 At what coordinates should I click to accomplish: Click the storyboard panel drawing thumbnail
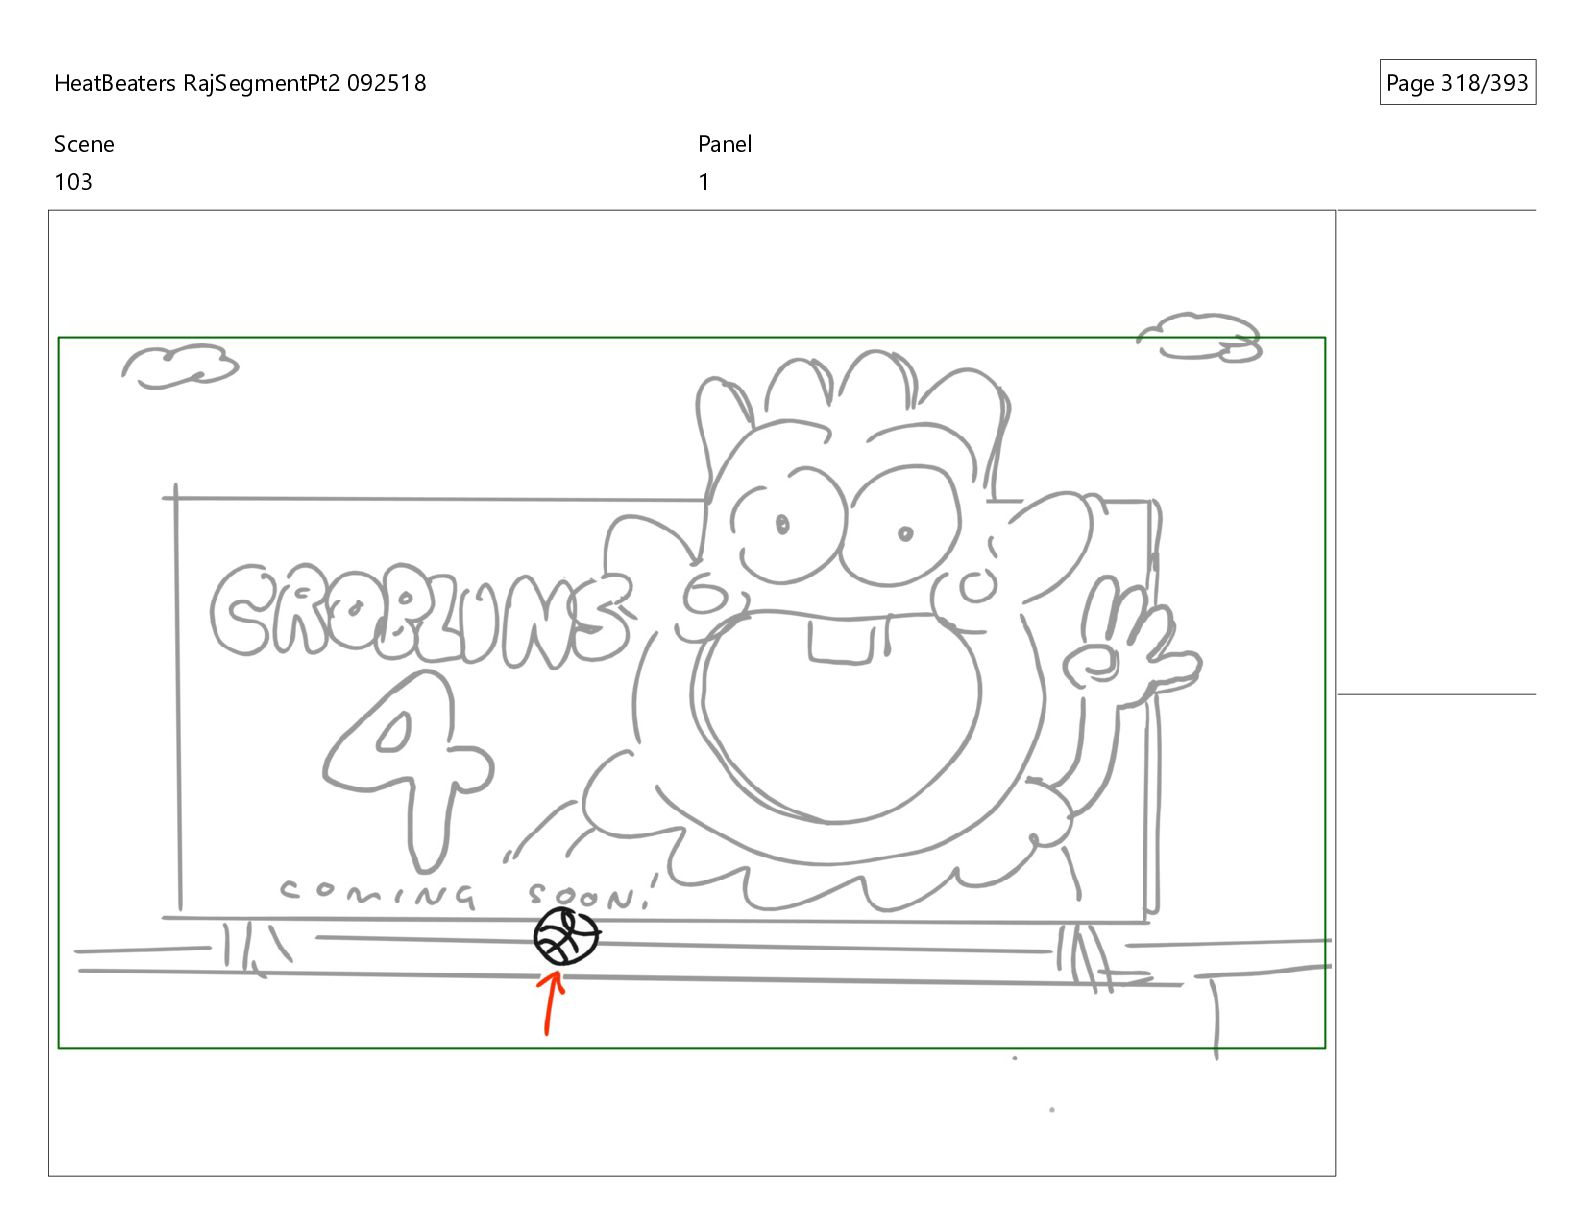click(692, 693)
